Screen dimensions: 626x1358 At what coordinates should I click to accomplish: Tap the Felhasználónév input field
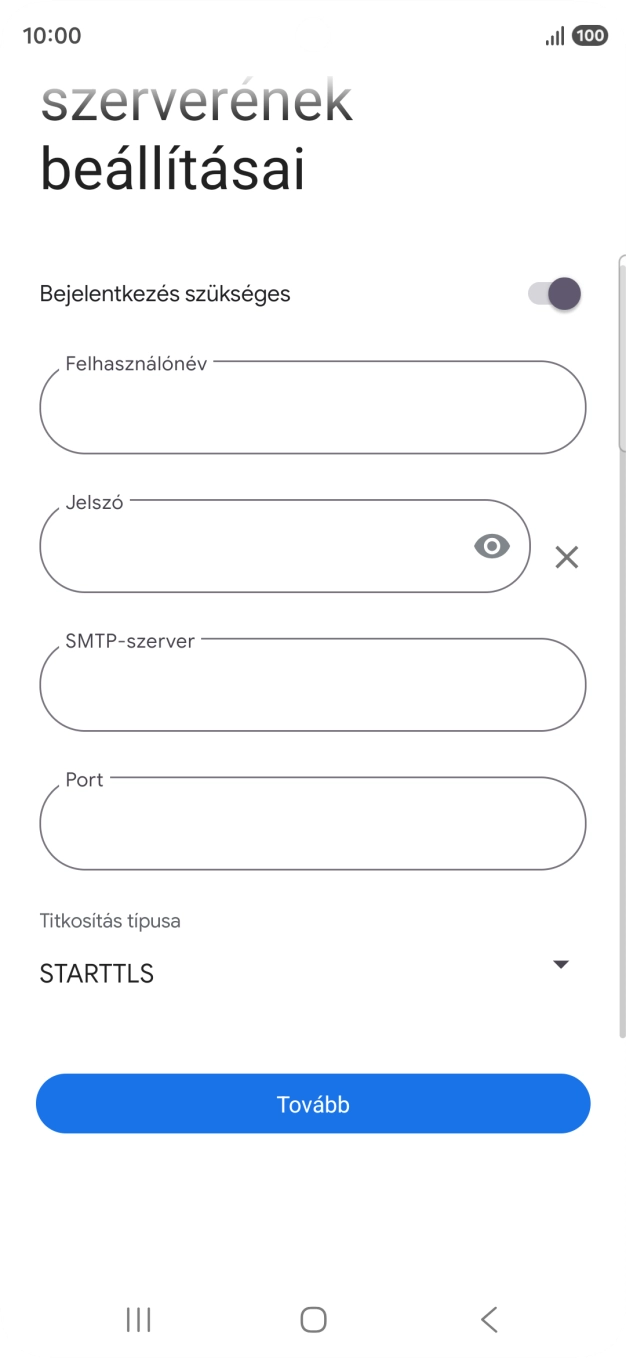tap(312, 409)
